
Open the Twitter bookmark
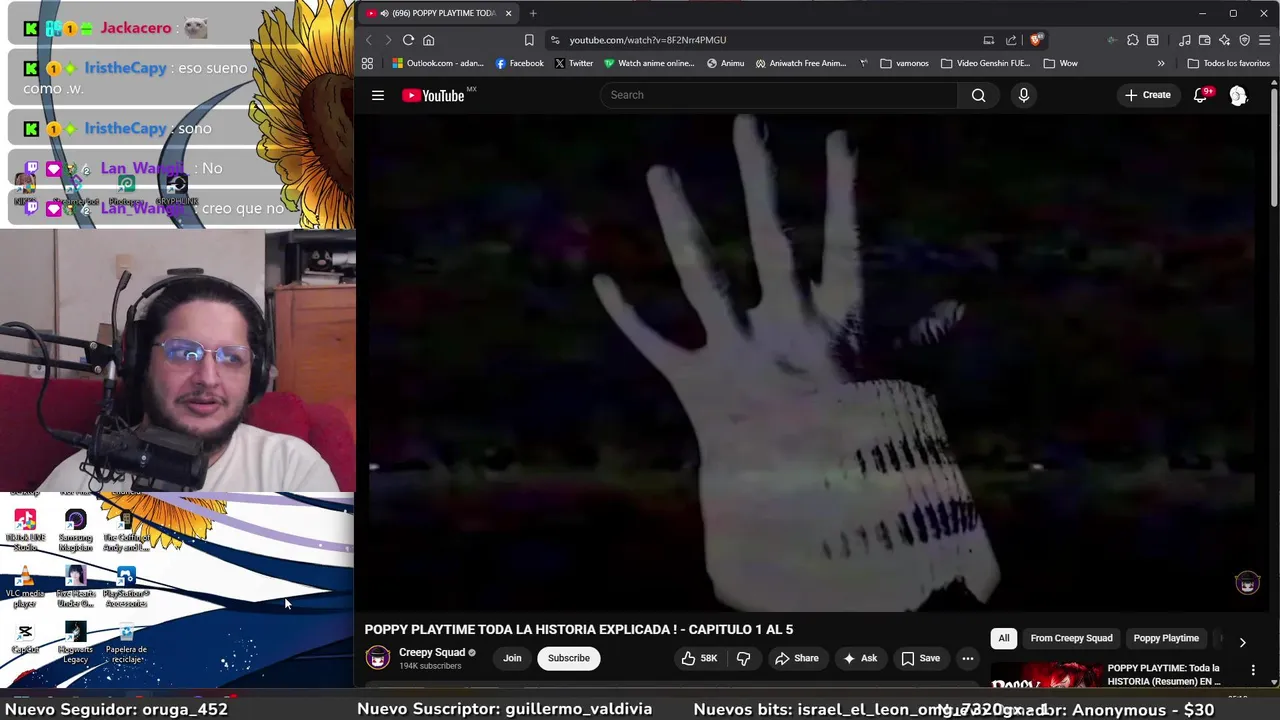point(574,63)
